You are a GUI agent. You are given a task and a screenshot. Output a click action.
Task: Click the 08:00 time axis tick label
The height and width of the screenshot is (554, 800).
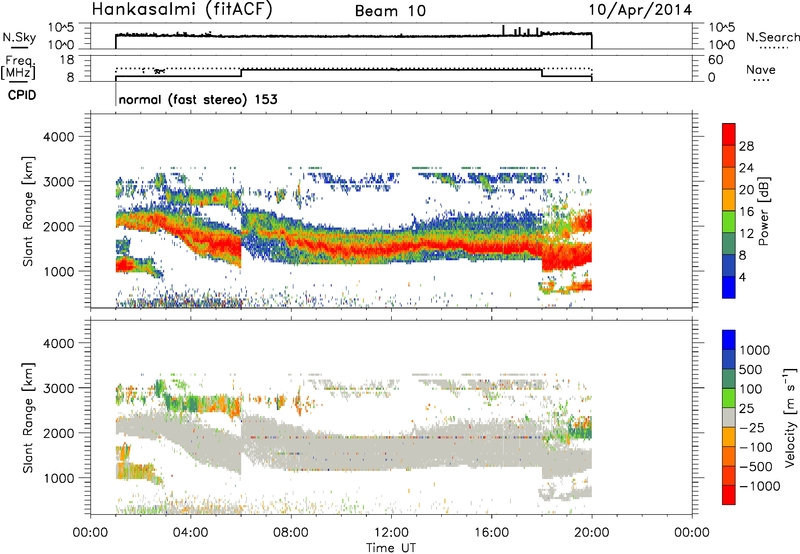tap(291, 533)
